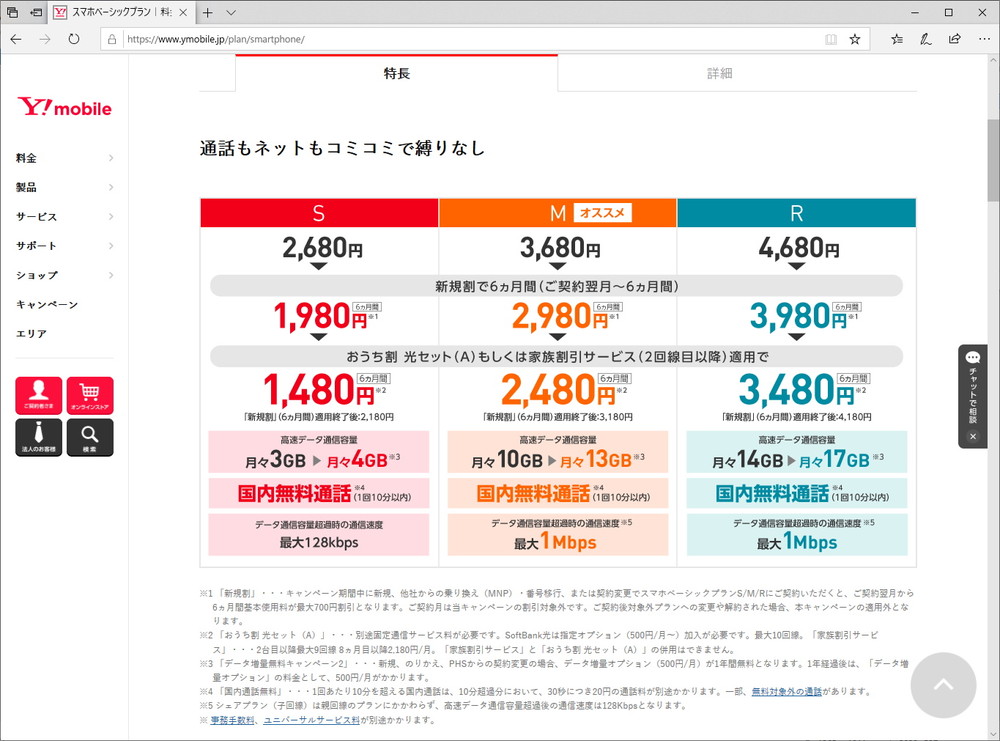
Task: Open the ご契約者さま account icon
Action: click(x=38, y=395)
